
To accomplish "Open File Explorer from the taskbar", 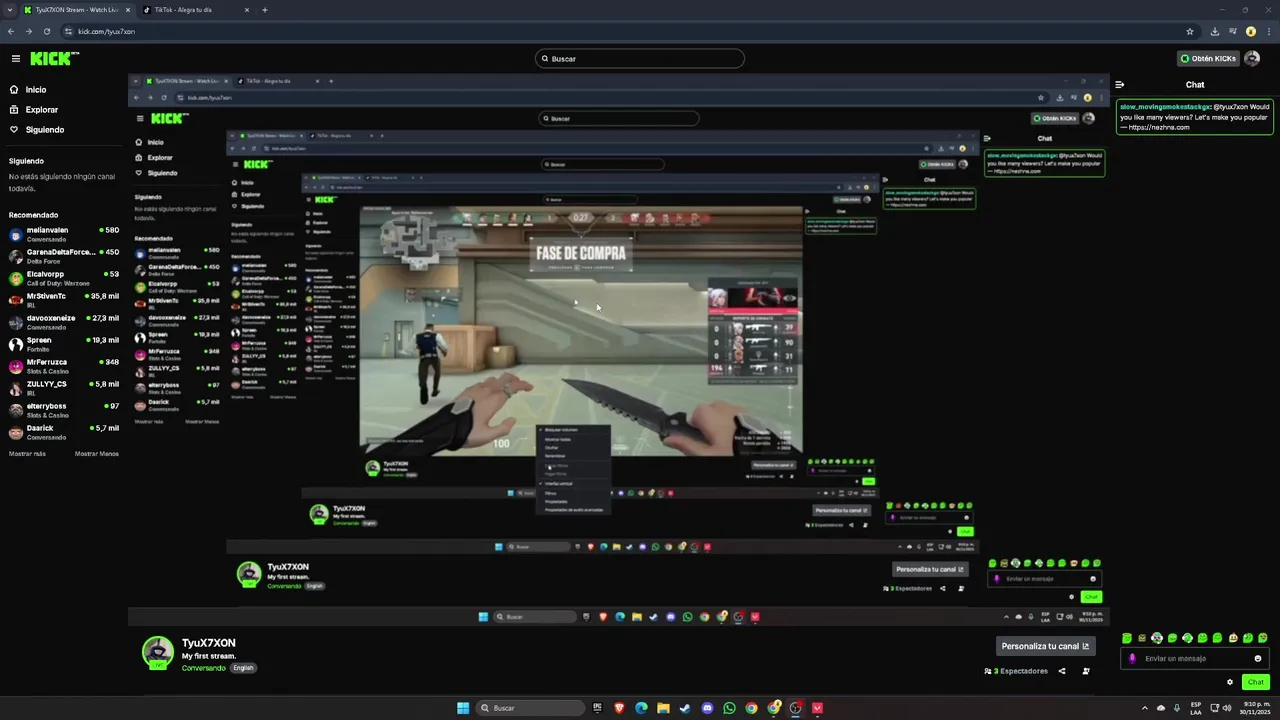I will click(x=663, y=708).
